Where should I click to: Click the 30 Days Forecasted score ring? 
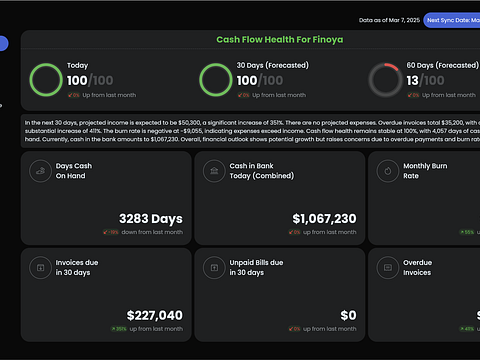coord(216,80)
